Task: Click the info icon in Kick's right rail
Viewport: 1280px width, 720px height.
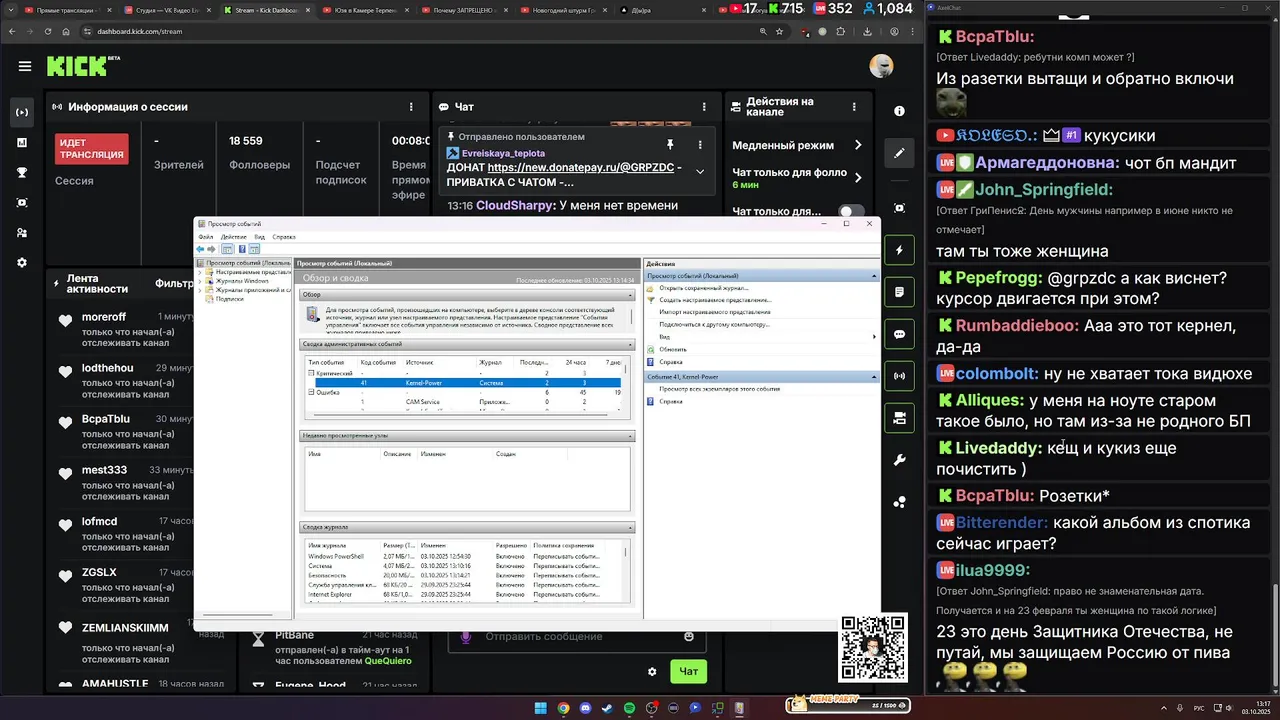Action: (899, 111)
